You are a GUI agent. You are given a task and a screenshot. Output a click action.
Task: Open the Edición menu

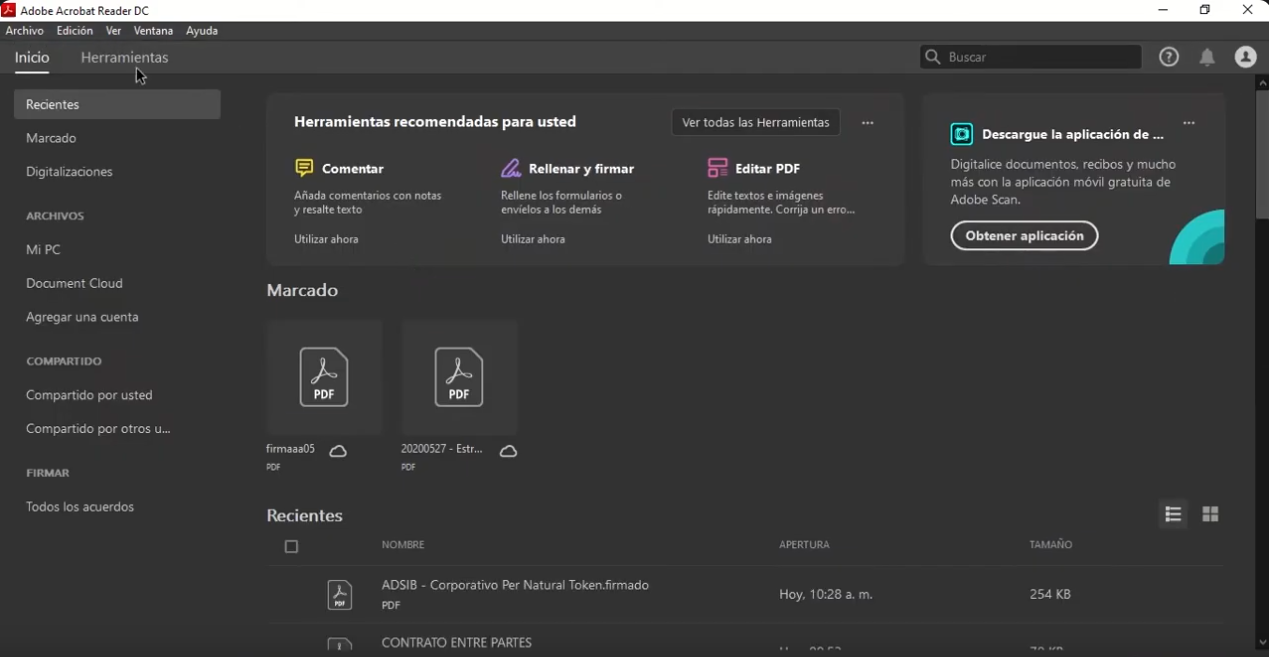click(75, 31)
